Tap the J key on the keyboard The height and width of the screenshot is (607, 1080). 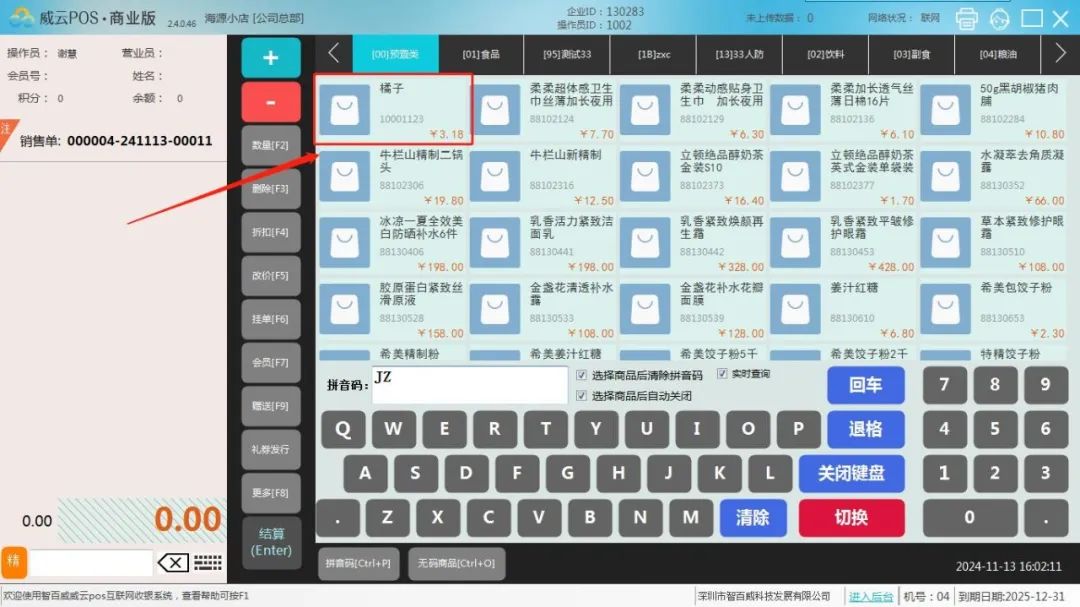(x=668, y=473)
